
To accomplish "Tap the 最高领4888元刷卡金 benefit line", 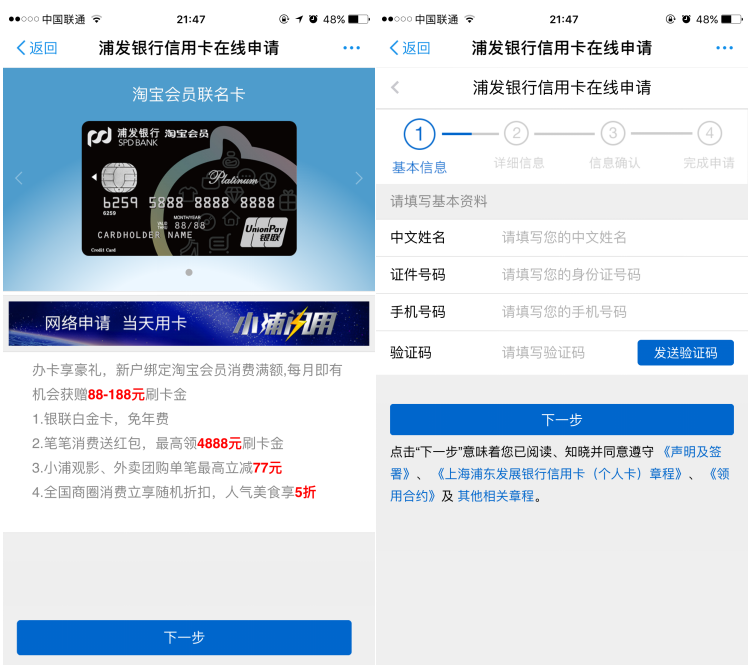I will (219, 443).
